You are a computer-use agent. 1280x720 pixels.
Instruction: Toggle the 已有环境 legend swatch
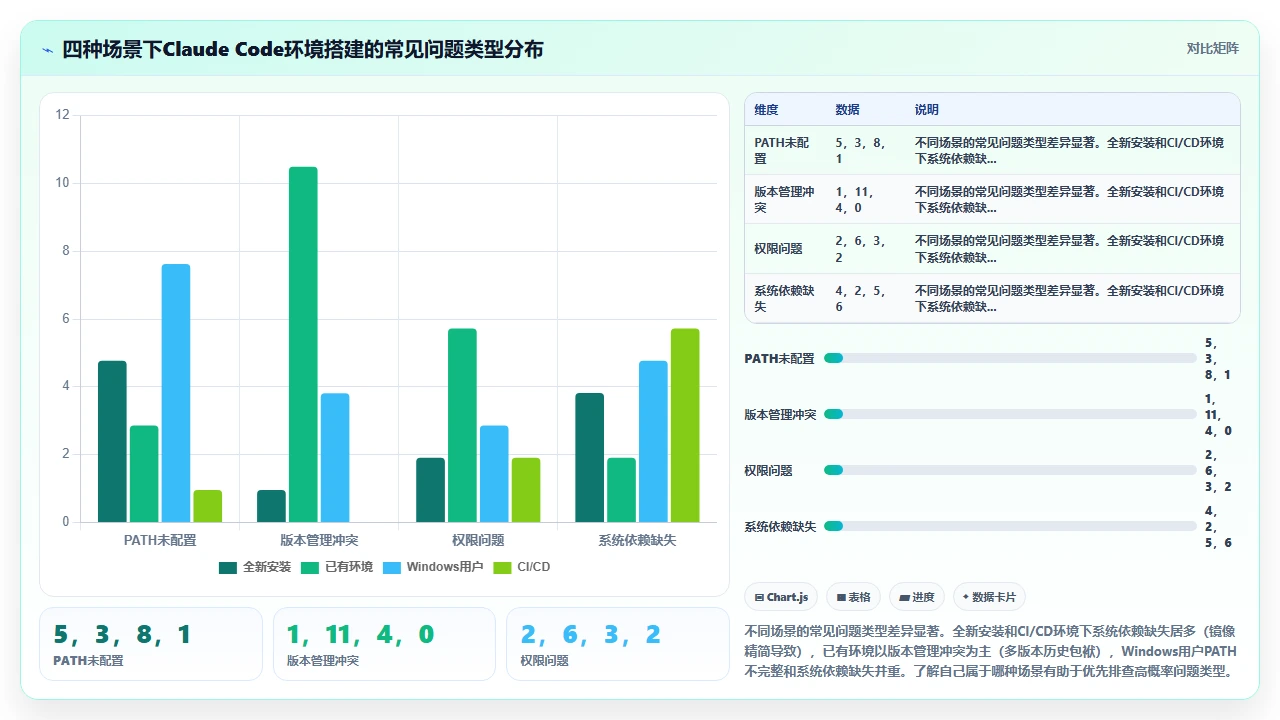point(310,567)
